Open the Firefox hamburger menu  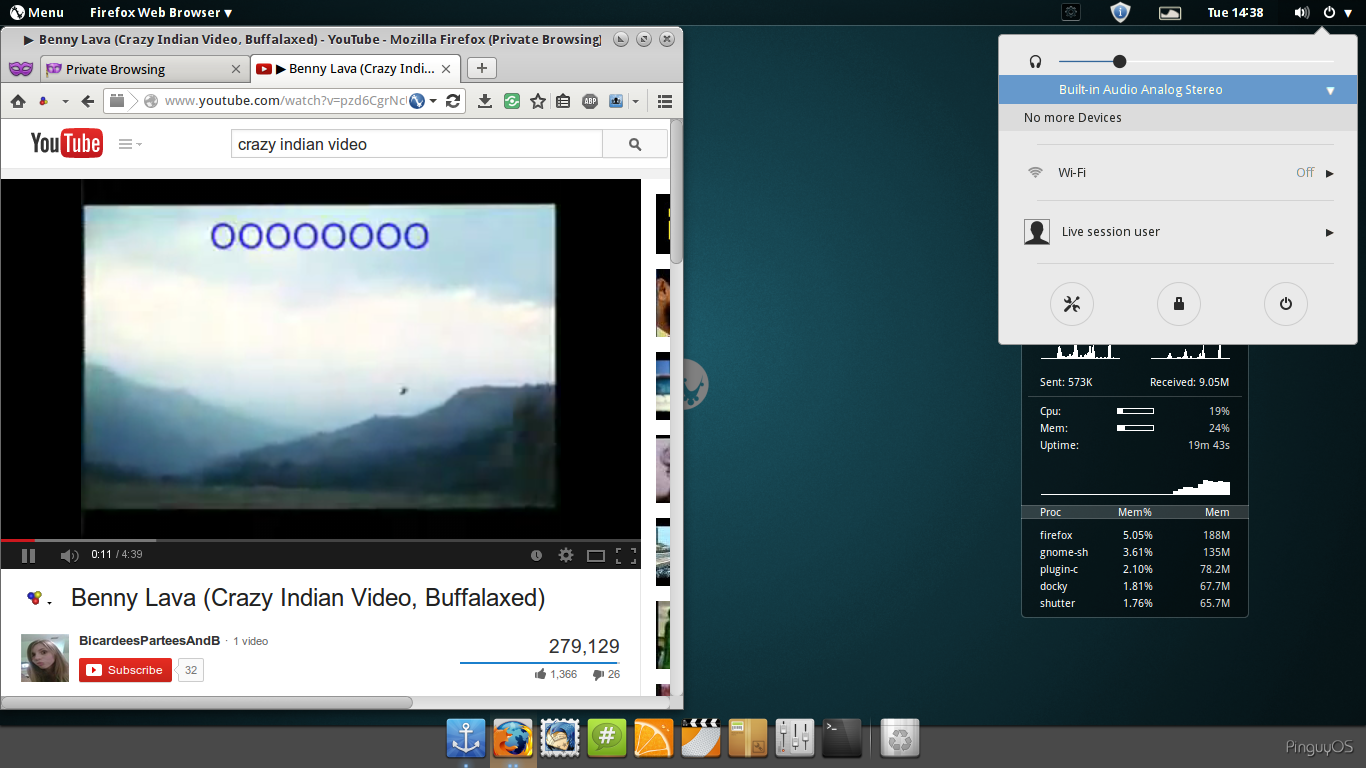665,101
